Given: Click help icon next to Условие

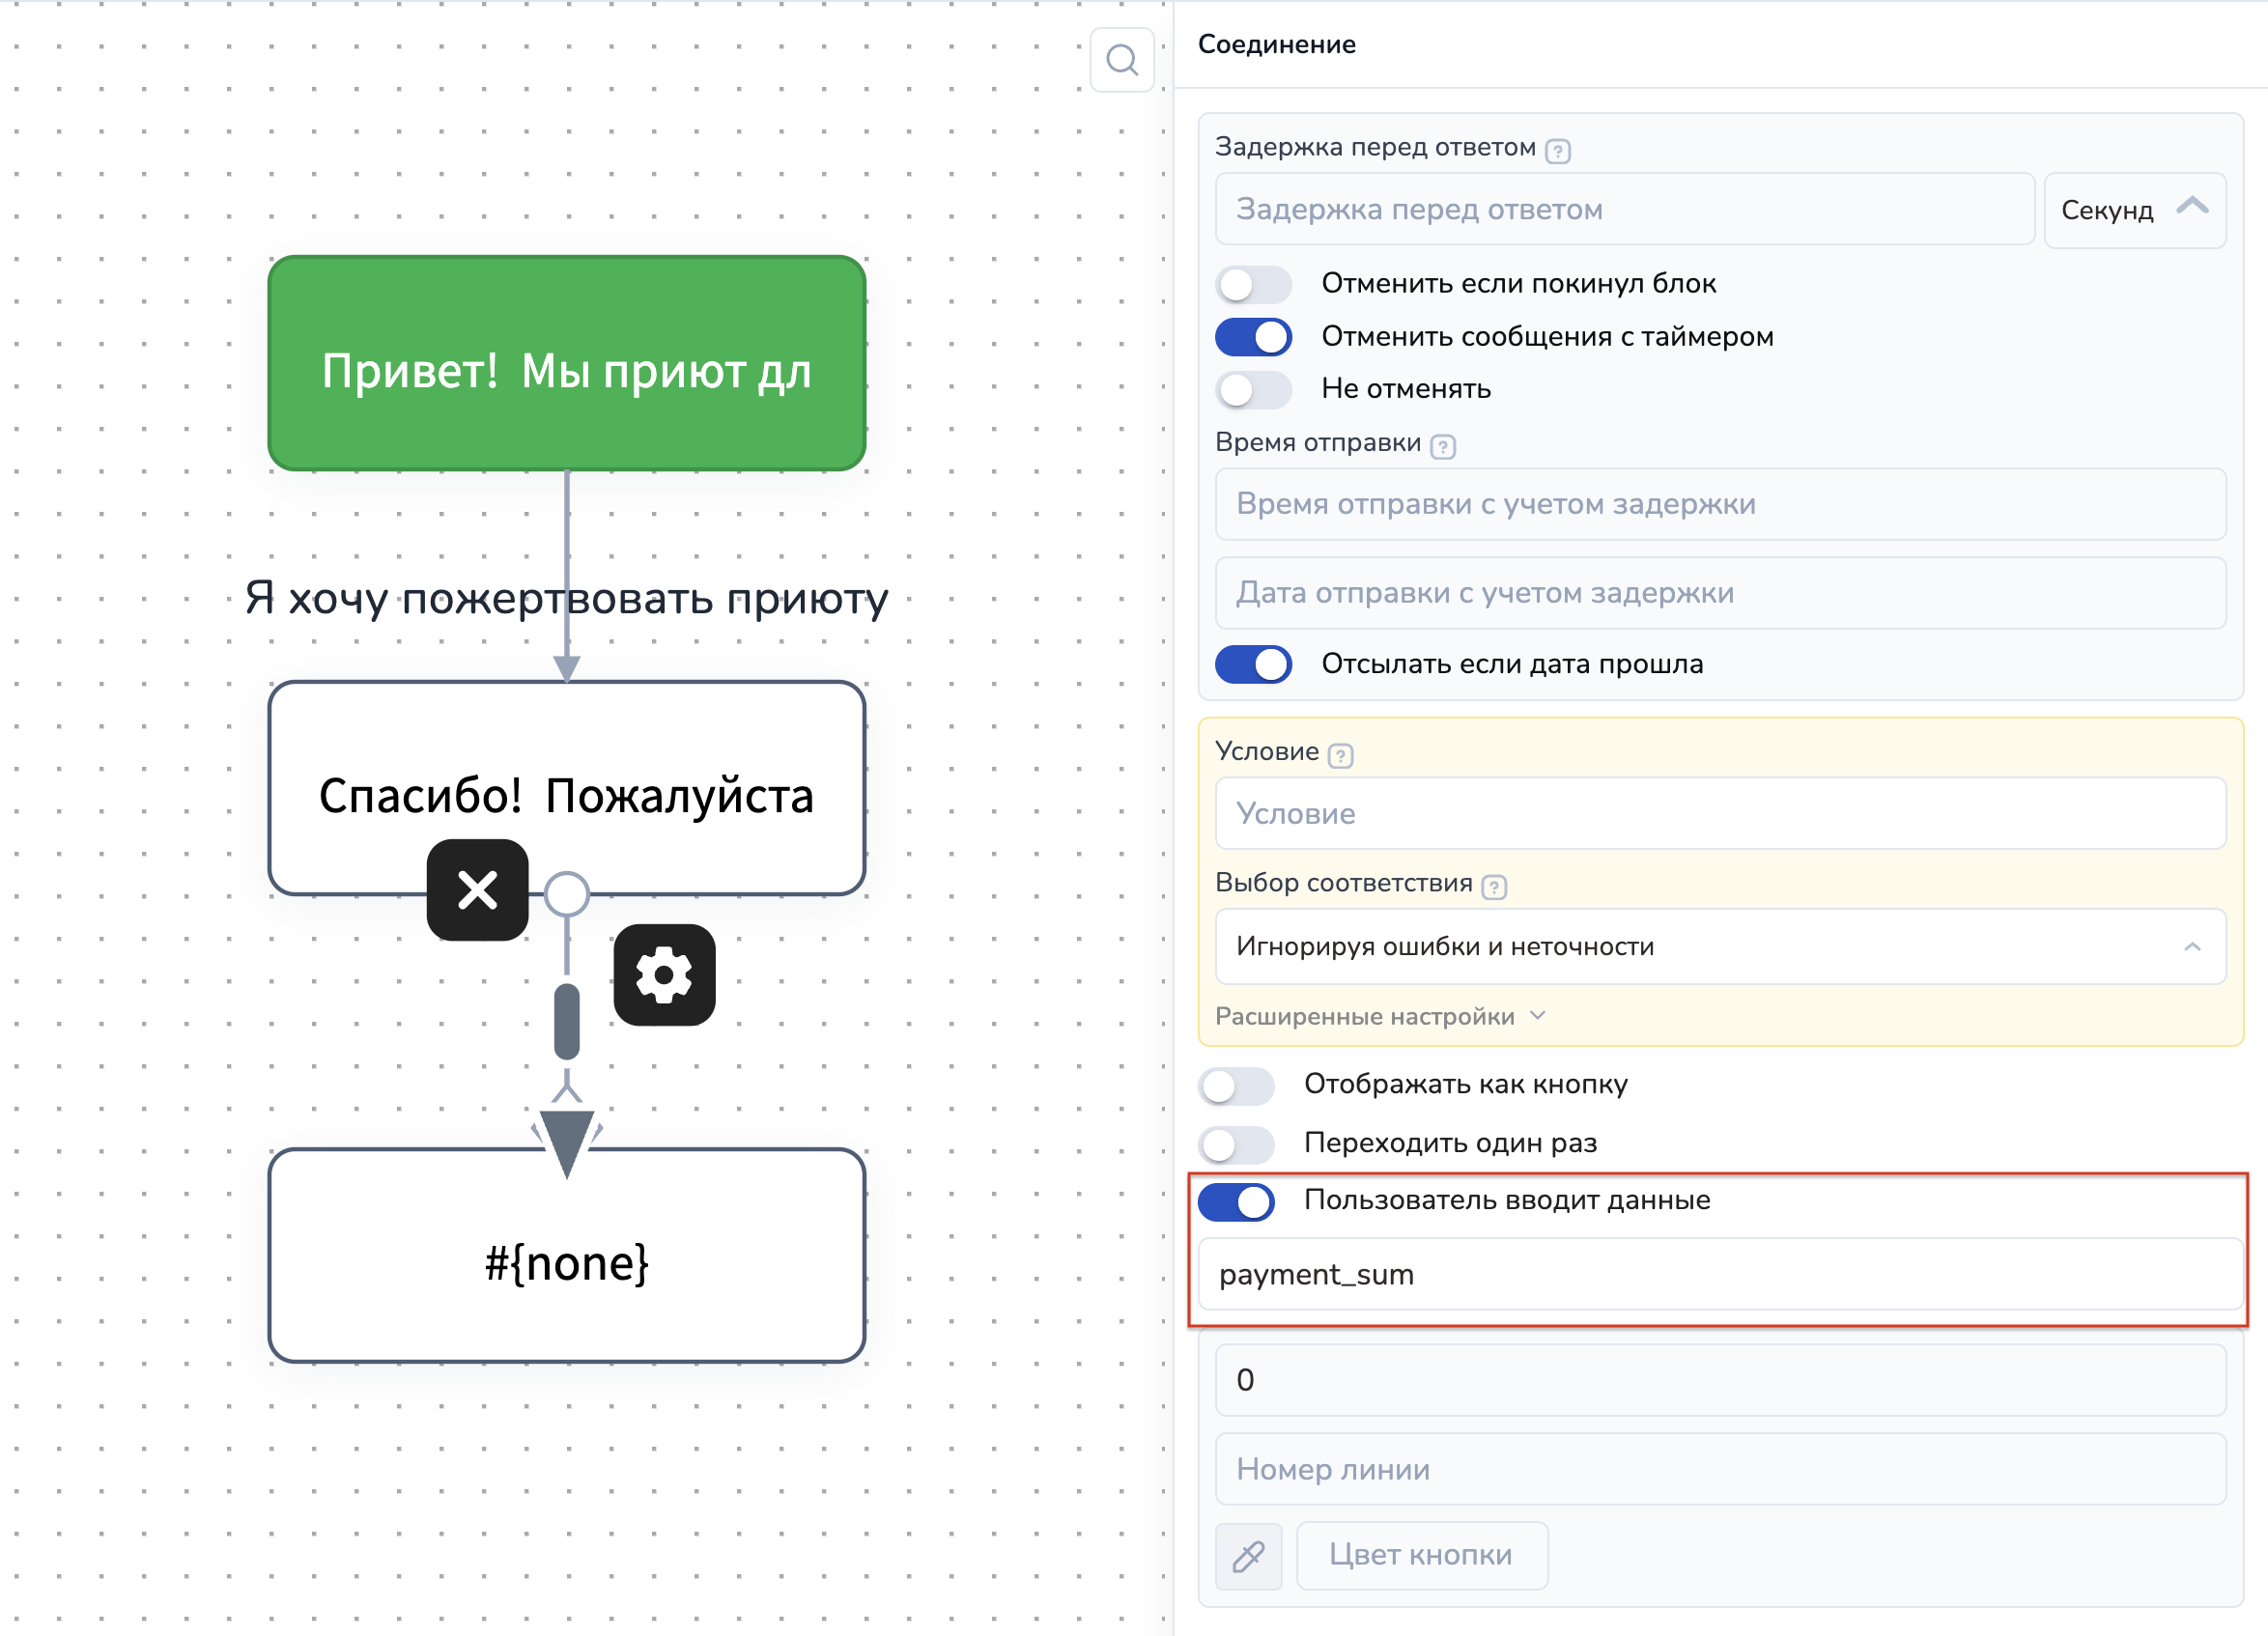Looking at the screenshot, I should click(x=1340, y=755).
